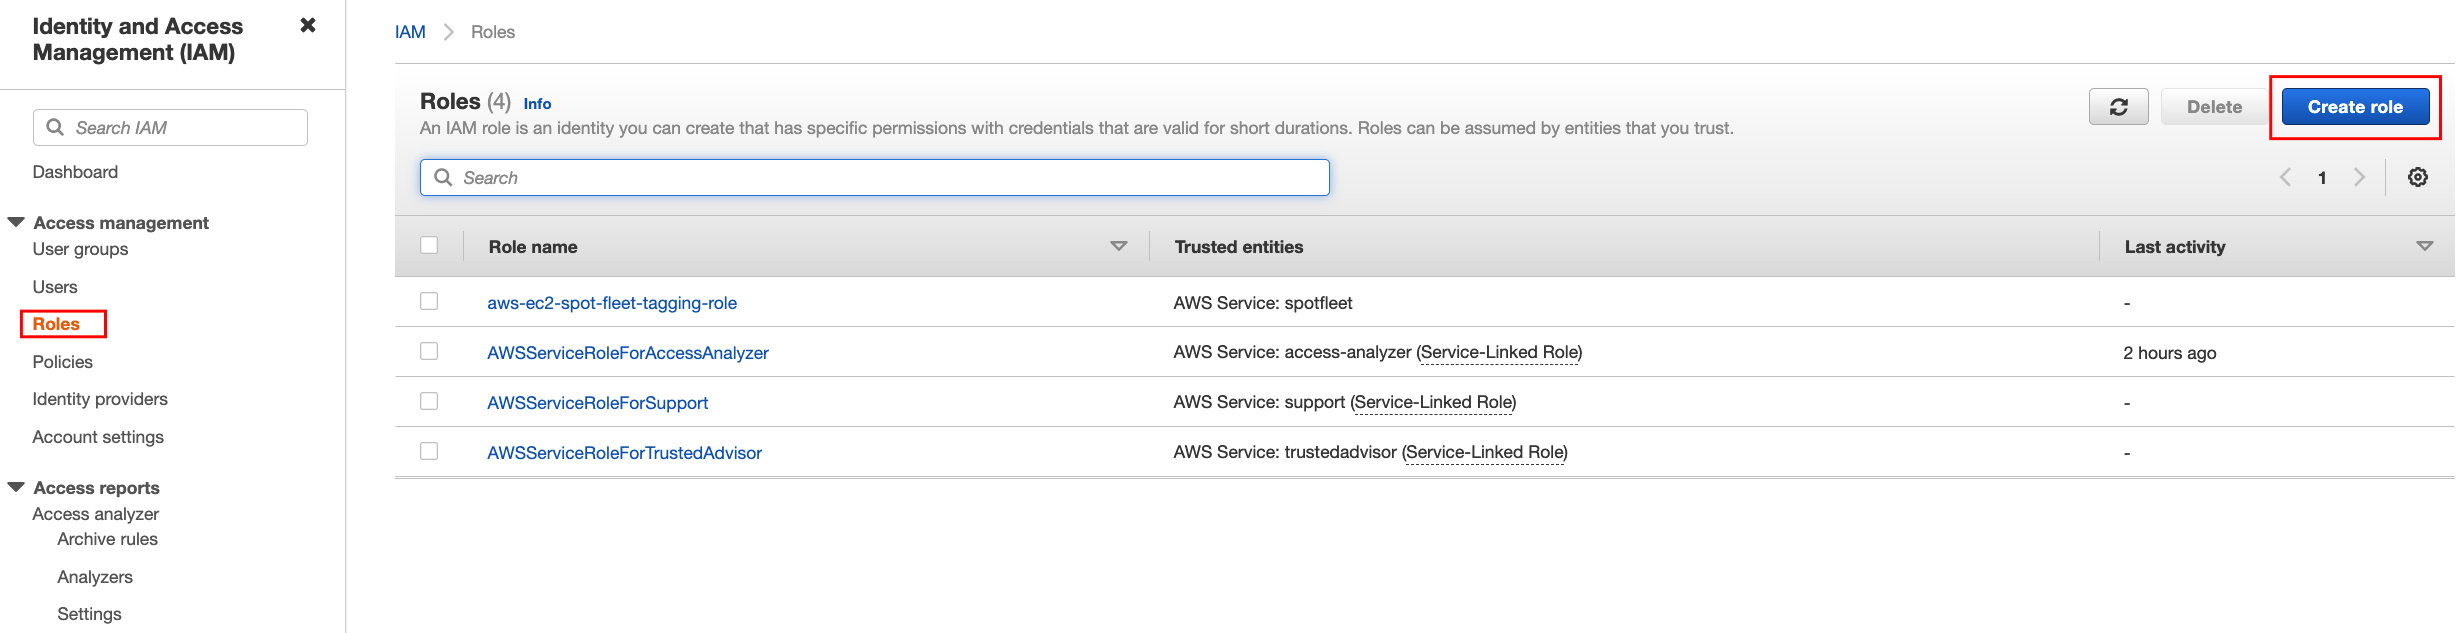
Task: Open the AWSServiceRoleForAccessAnalyzer role link
Action: pos(627,353)
